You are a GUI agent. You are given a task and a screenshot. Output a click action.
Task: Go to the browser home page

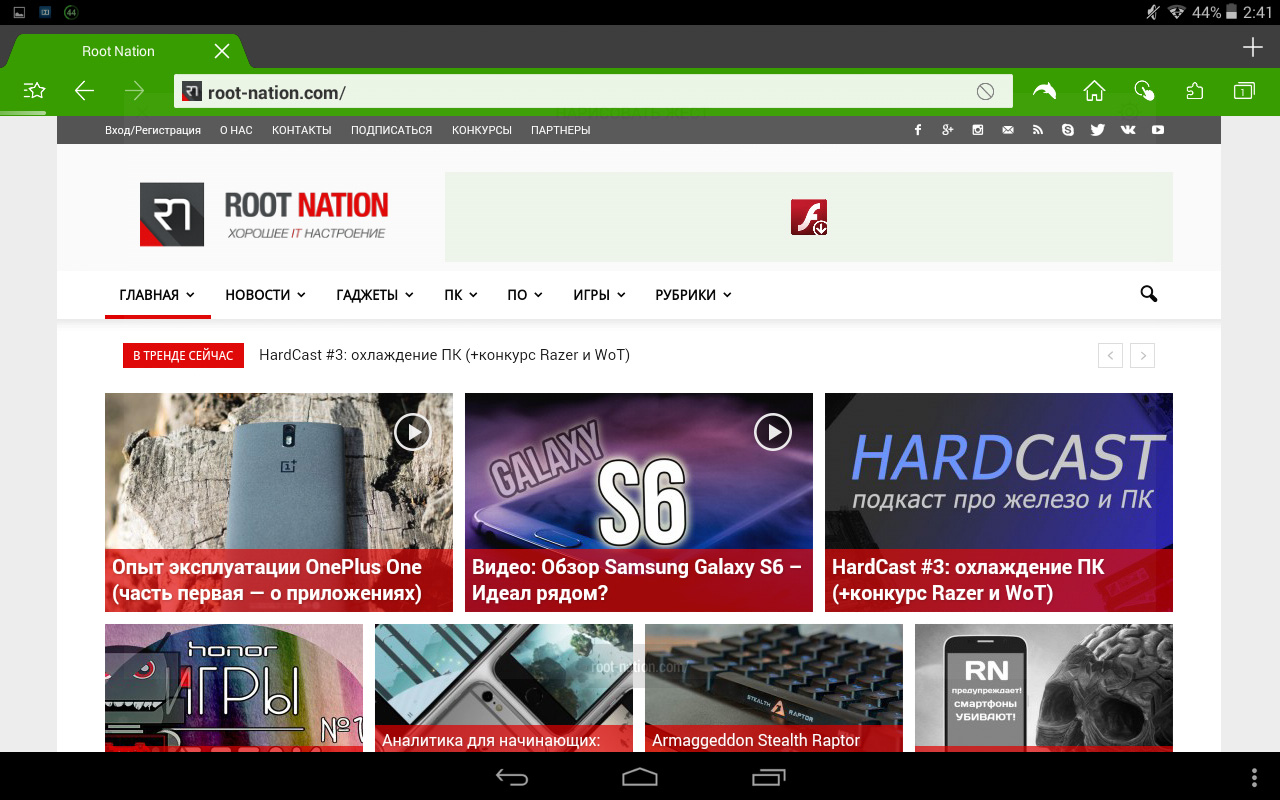click(1094, 91)
